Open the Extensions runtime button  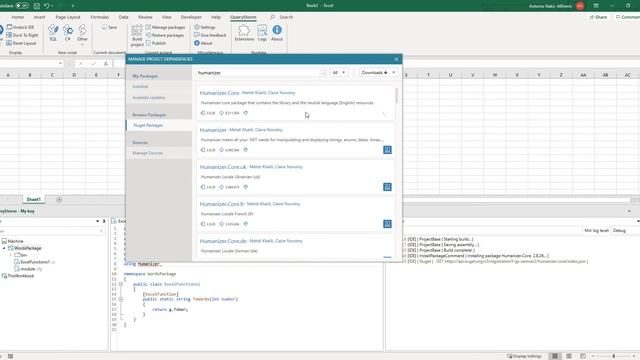244,33
